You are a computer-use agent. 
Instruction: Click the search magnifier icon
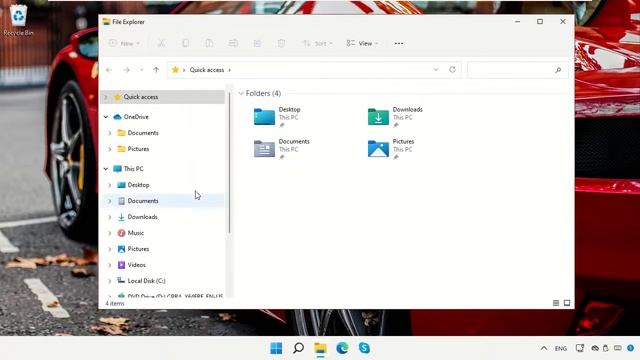click(558, 70)
